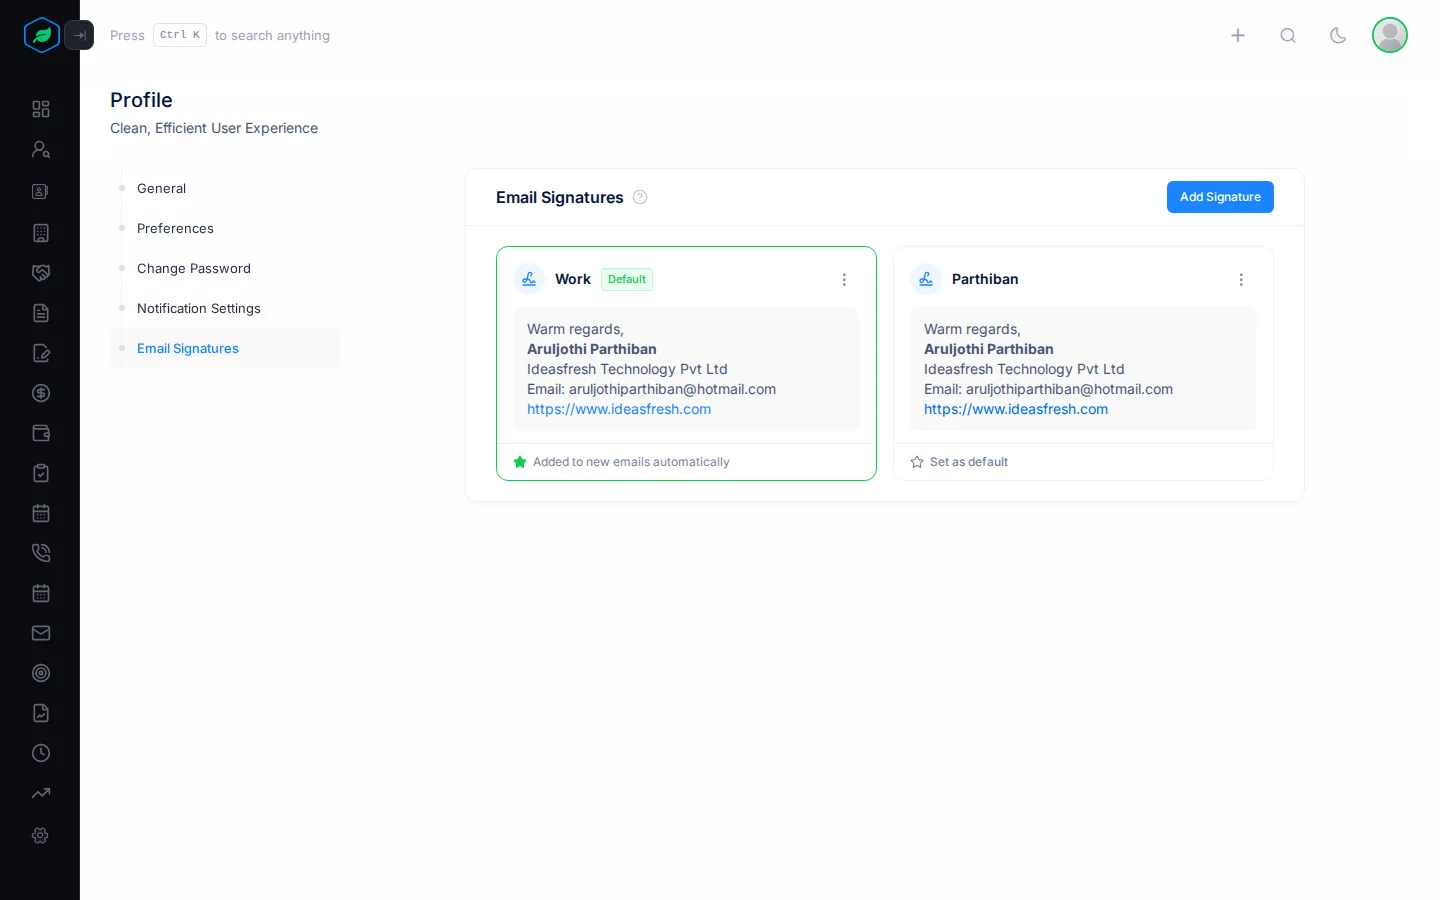
Task: Open the report chart document sidebar icon
Action: tap(41, 713)
